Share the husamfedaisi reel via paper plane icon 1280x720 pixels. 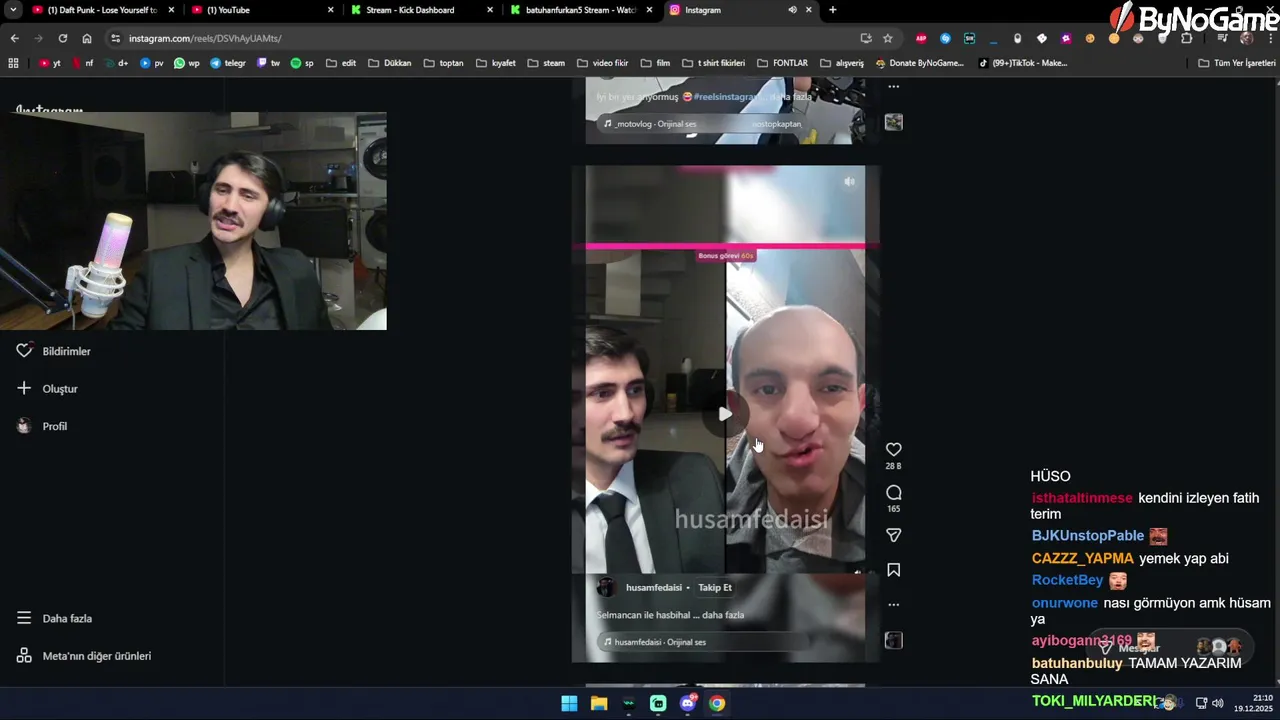894,535
